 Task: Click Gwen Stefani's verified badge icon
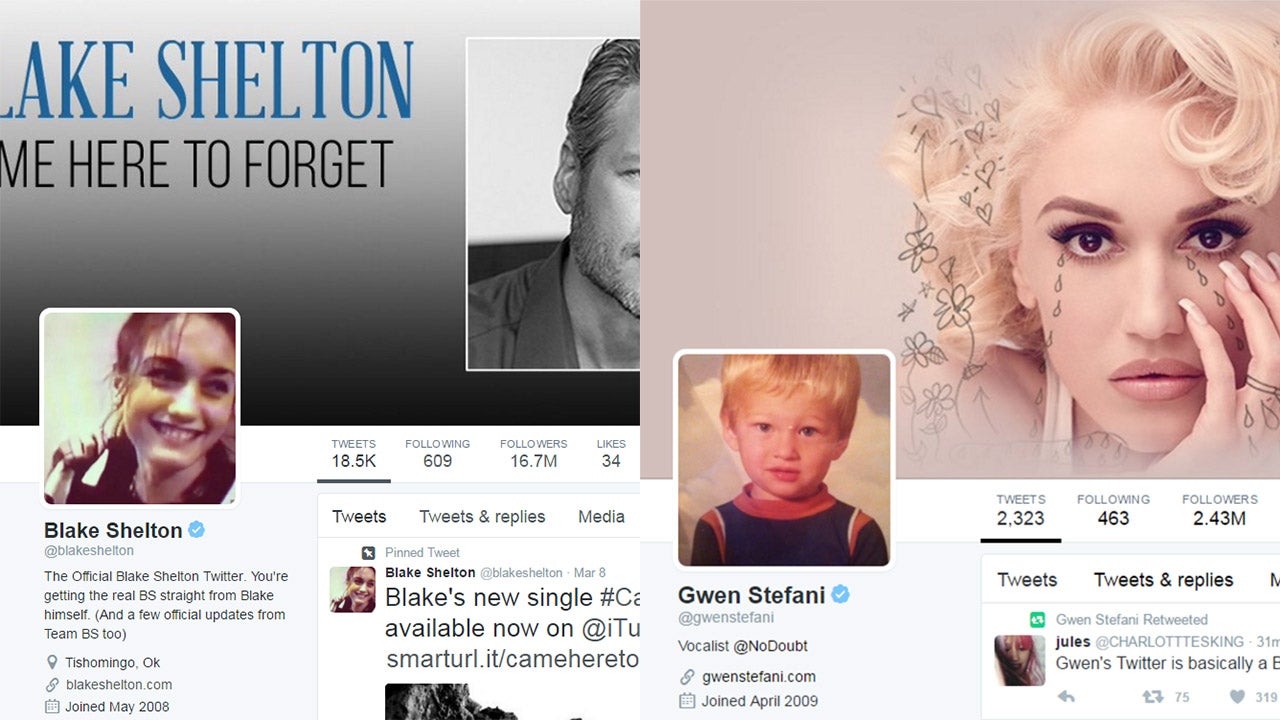(841, 595)
